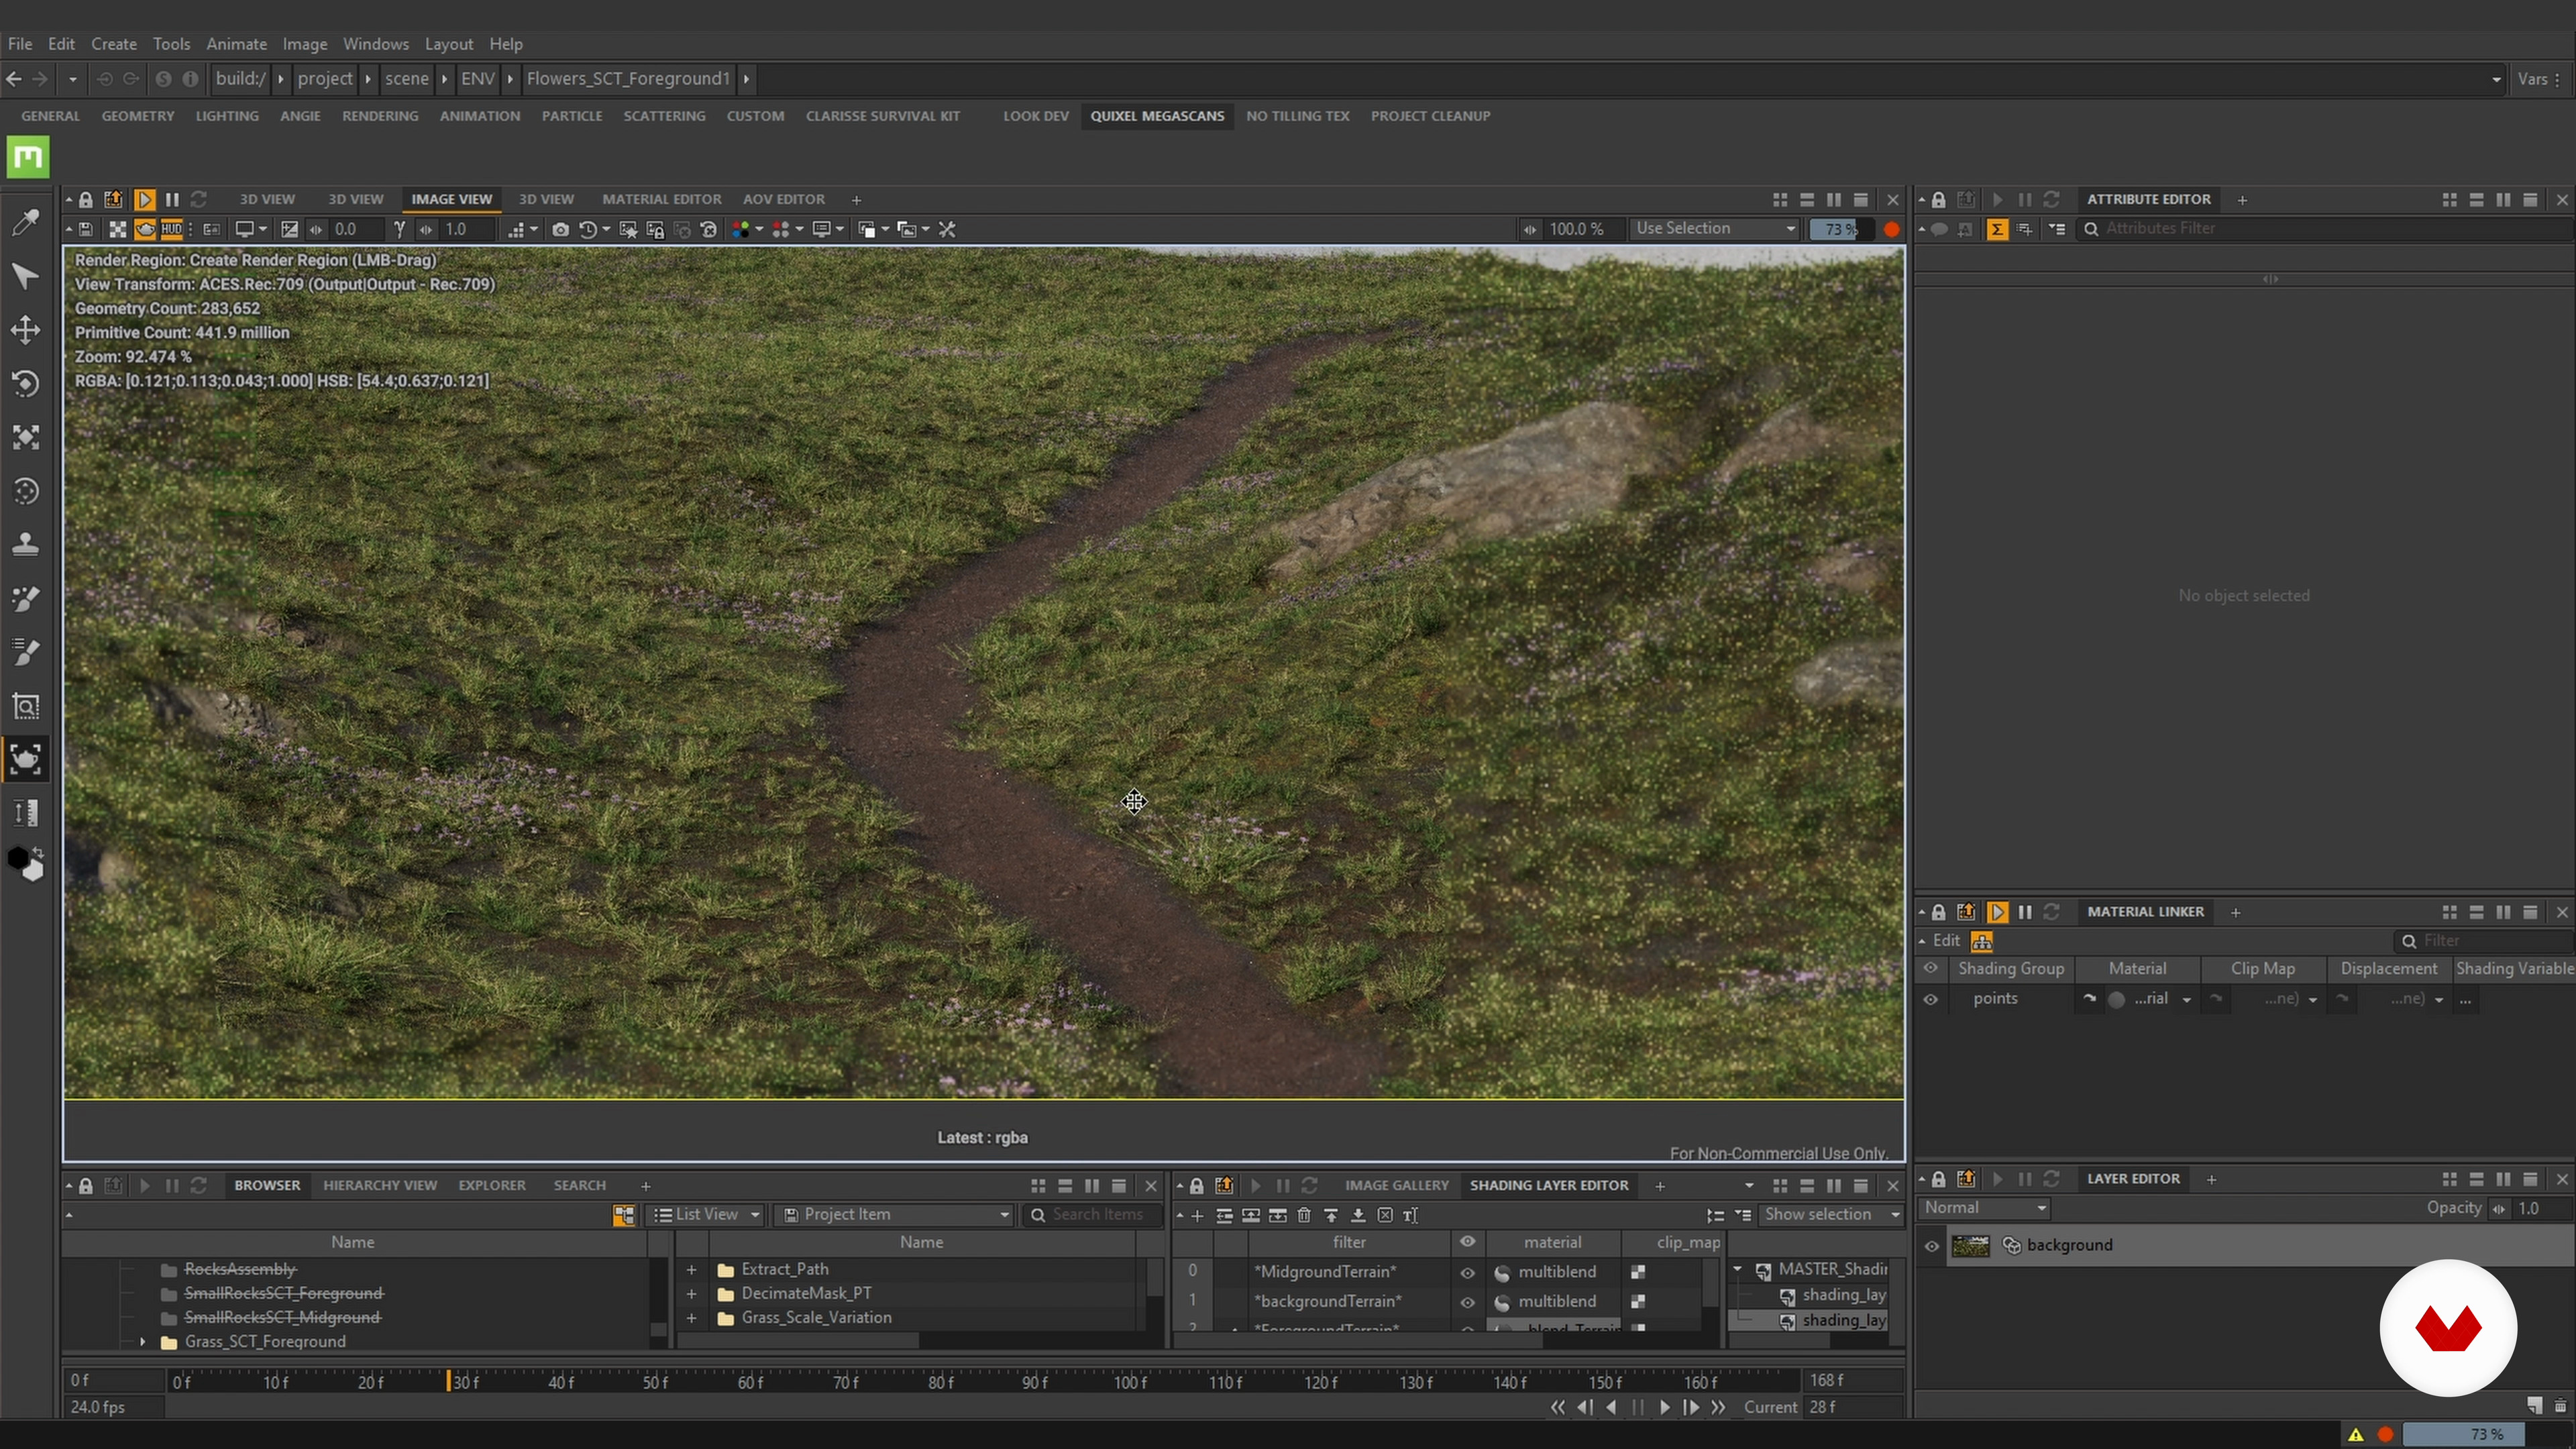Pause the image view evaluation
2576x1449 pixels.
click(172, 200)
